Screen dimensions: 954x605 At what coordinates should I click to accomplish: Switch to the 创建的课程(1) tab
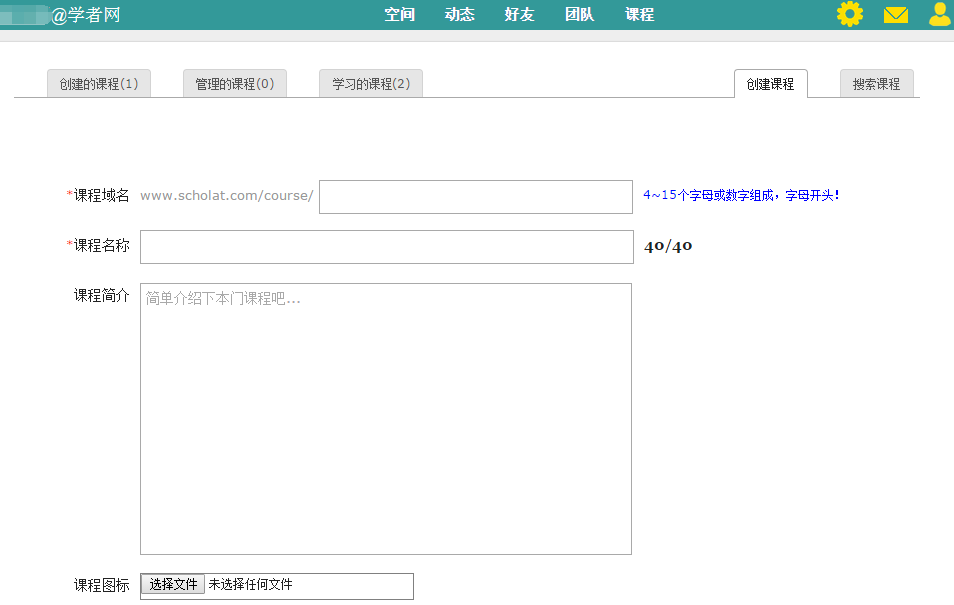pyautogui.click(x=98, y=84)
